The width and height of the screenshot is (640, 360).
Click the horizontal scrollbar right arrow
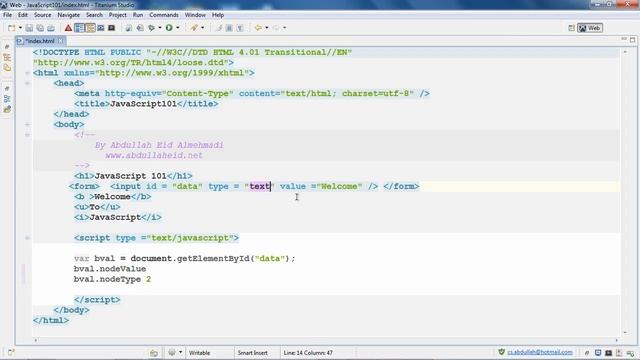pos(616,340)
